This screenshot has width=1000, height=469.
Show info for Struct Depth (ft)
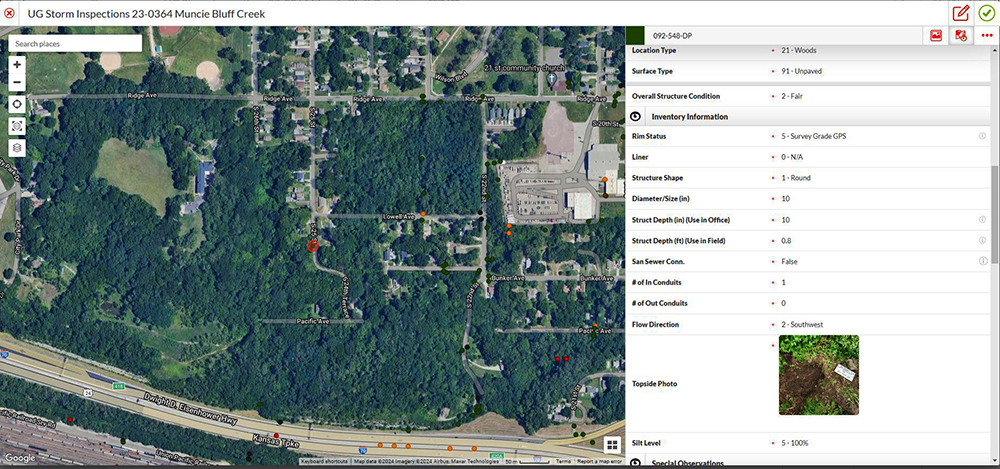pos(982,241)
